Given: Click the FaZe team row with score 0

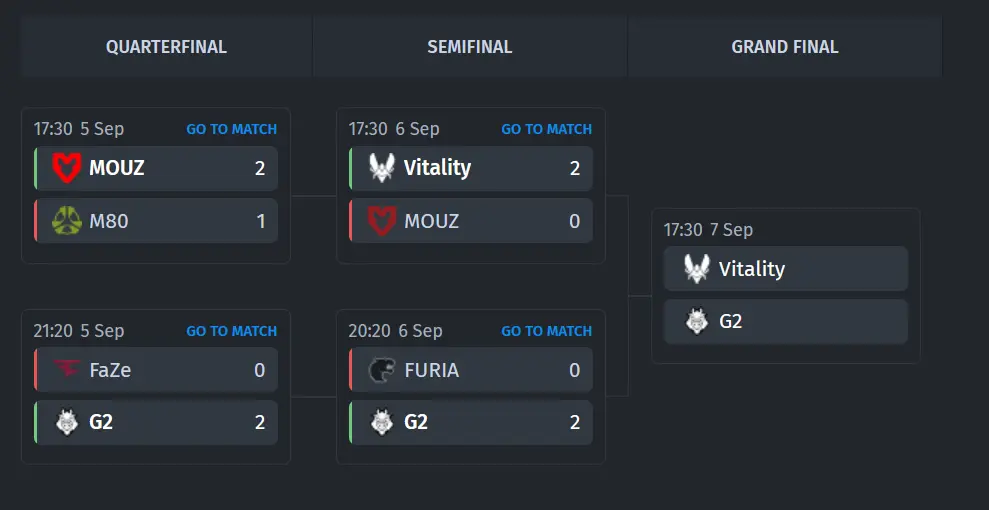Looking at the screenshot, I should click(156, 370).
